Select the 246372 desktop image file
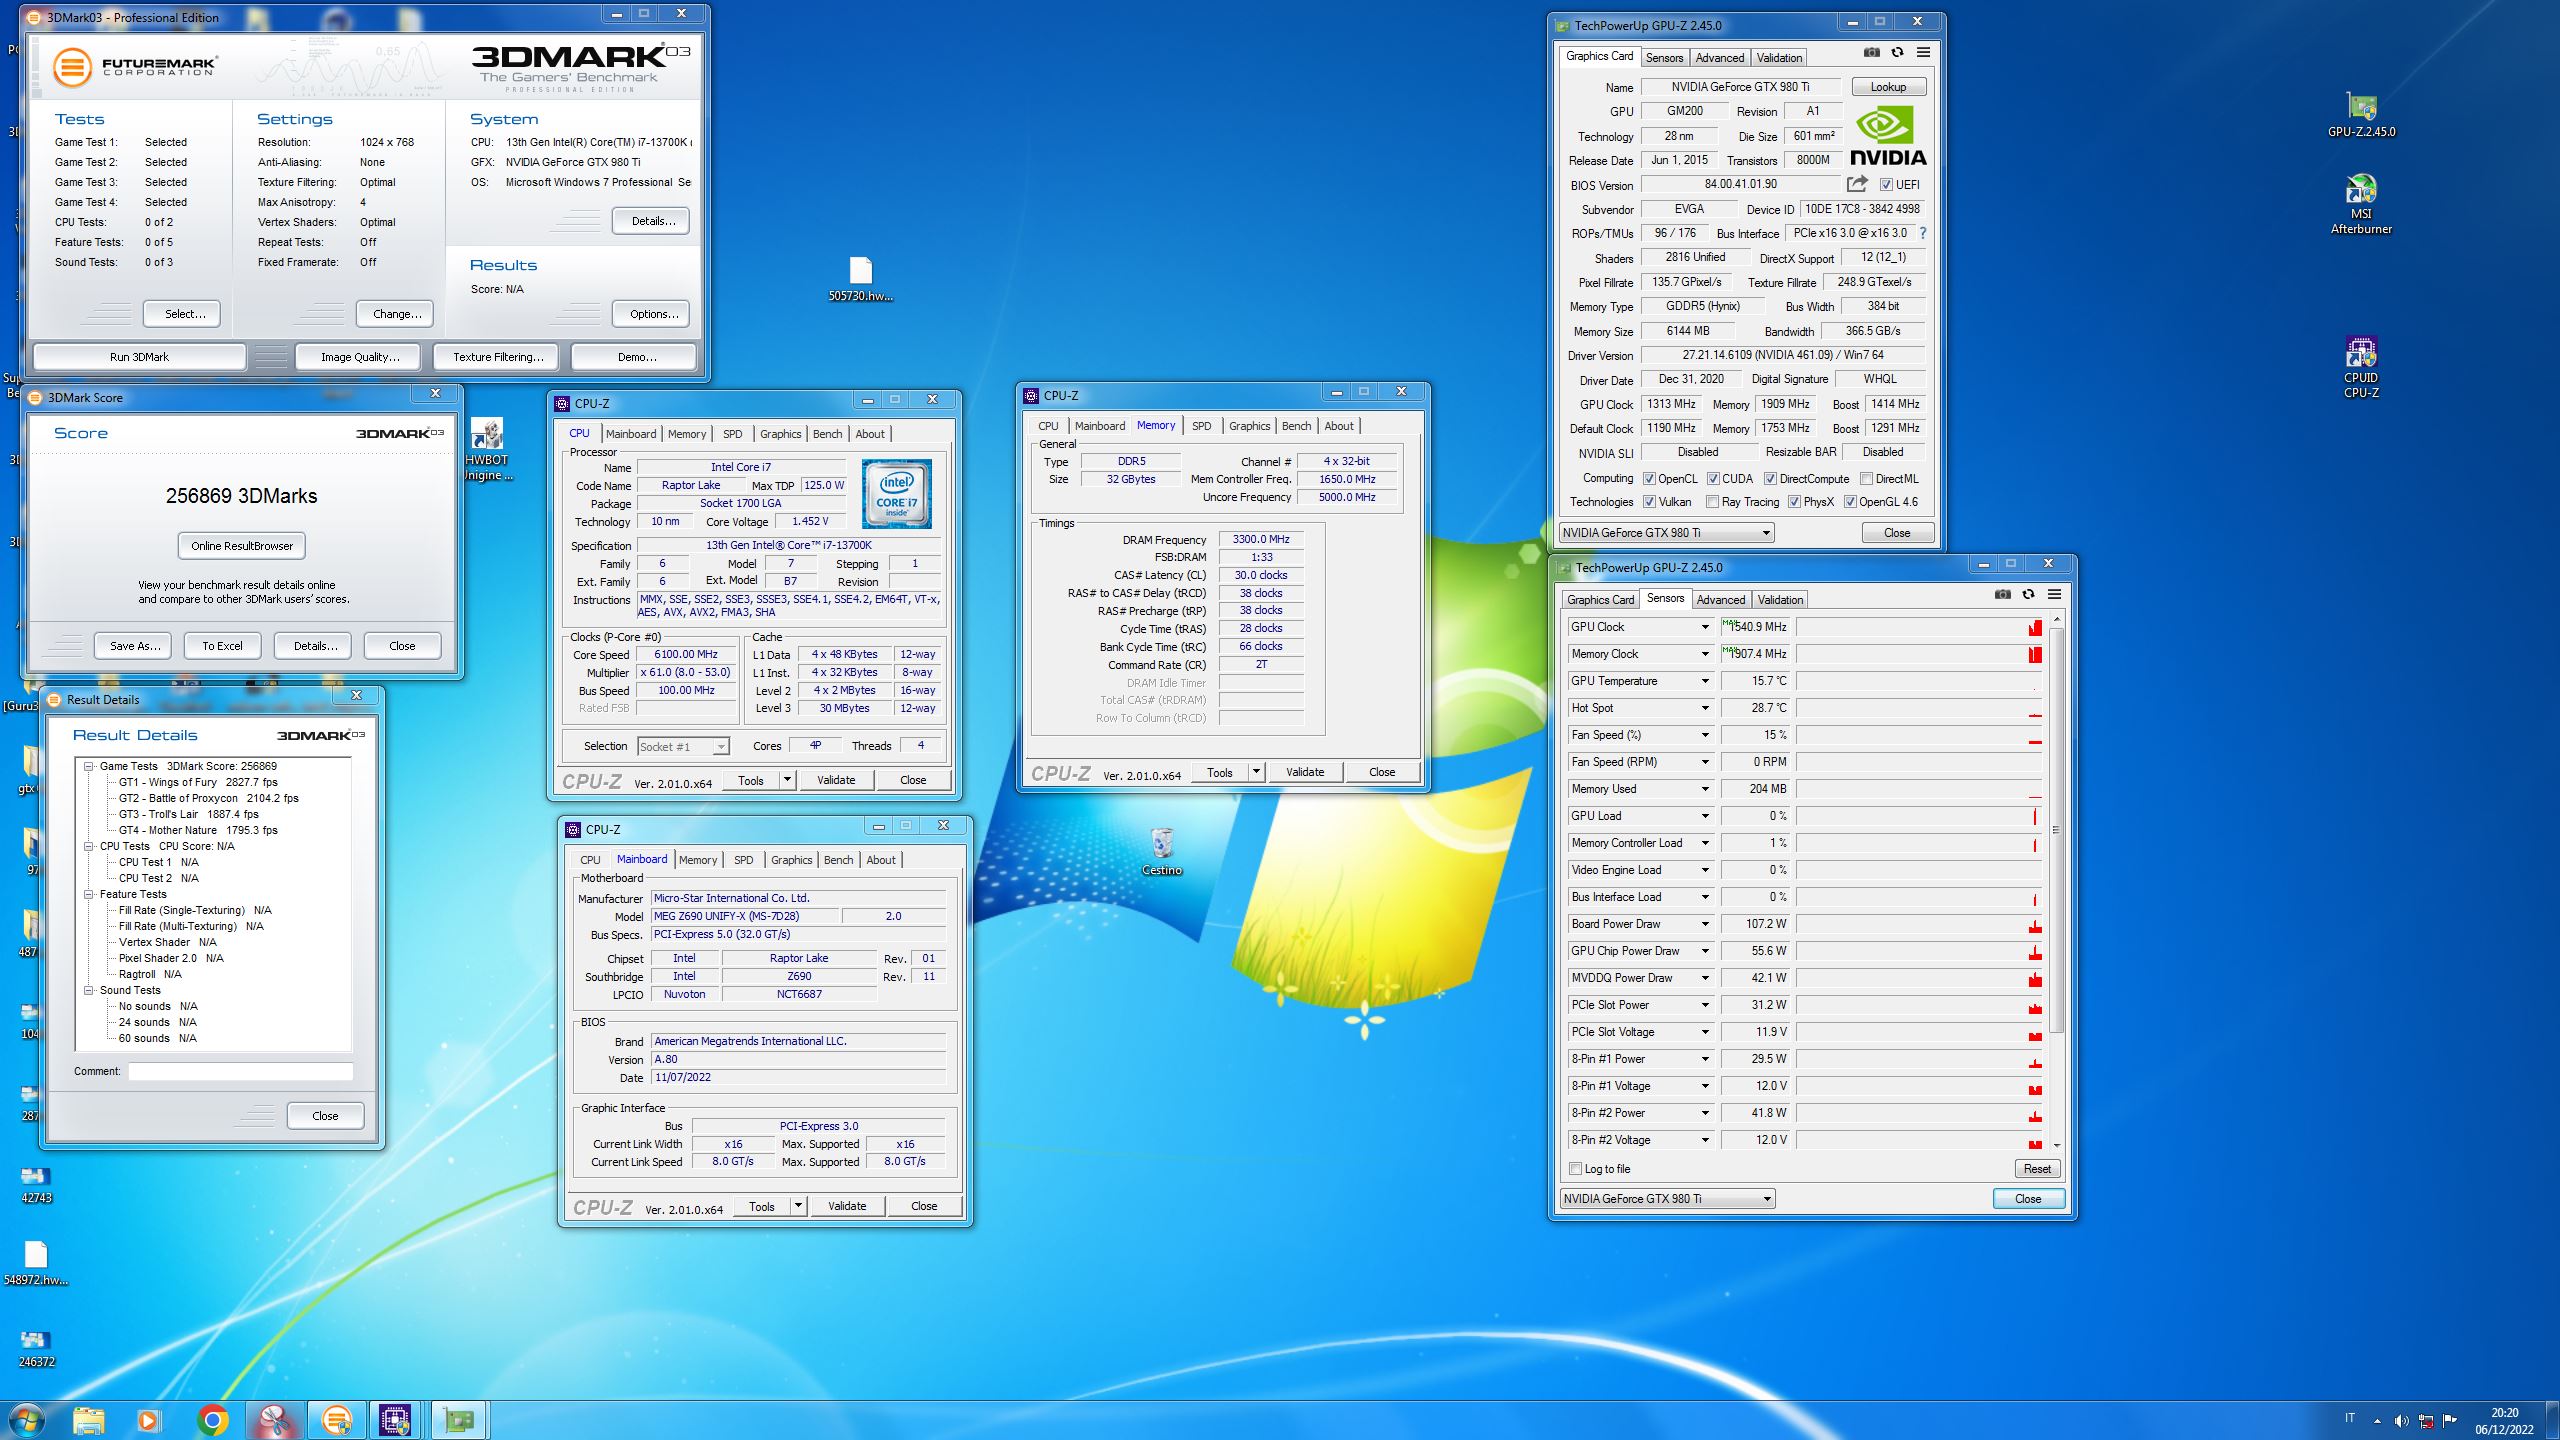This screenshot has height=1440, width=2560. point(36,1348)
